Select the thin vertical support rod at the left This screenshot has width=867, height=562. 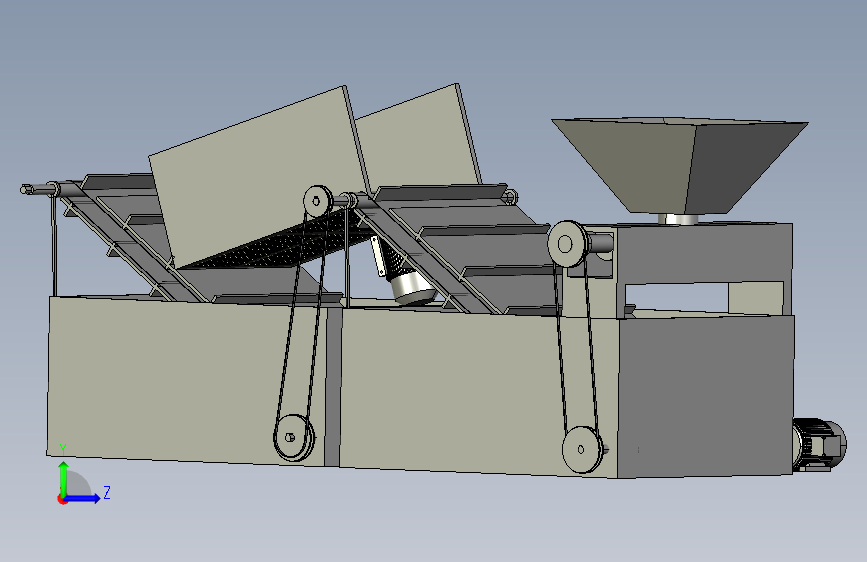(x=54, y=246)
